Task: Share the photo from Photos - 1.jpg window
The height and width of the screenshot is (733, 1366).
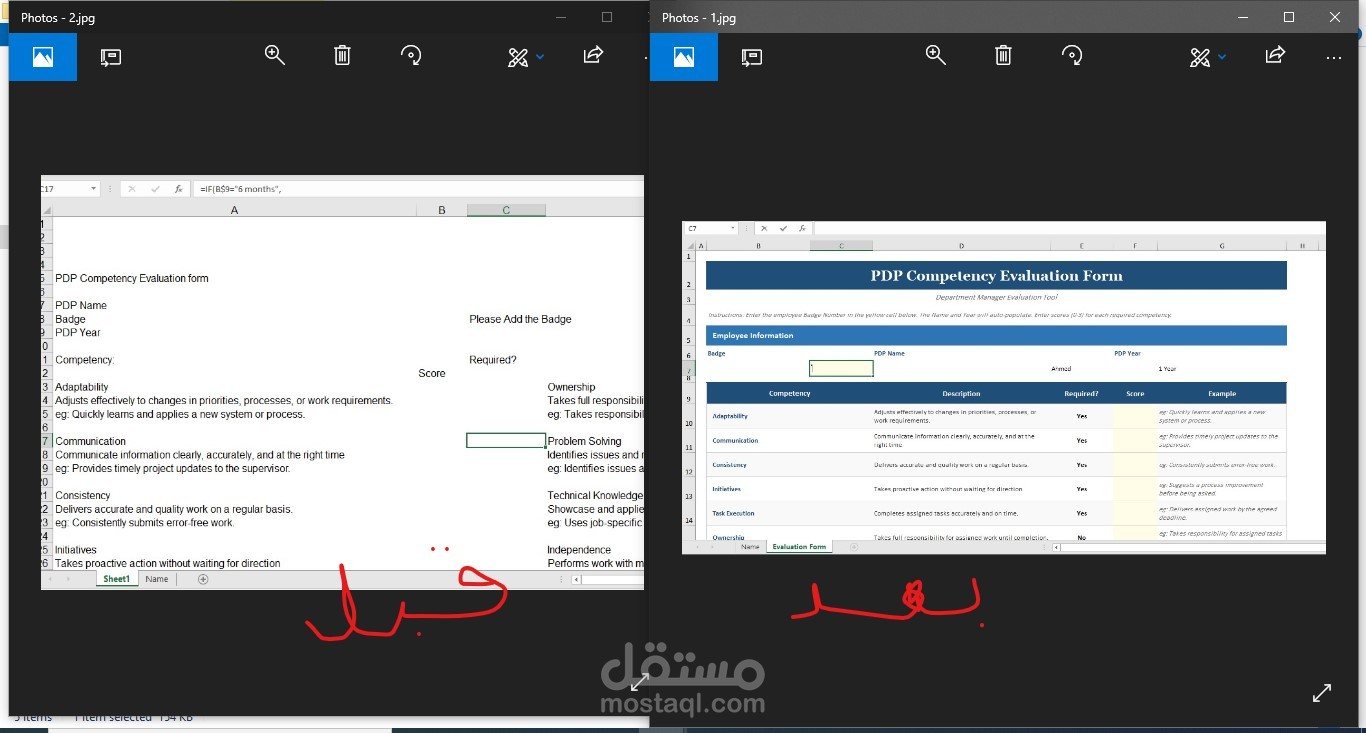Action: pos(1275,55)
